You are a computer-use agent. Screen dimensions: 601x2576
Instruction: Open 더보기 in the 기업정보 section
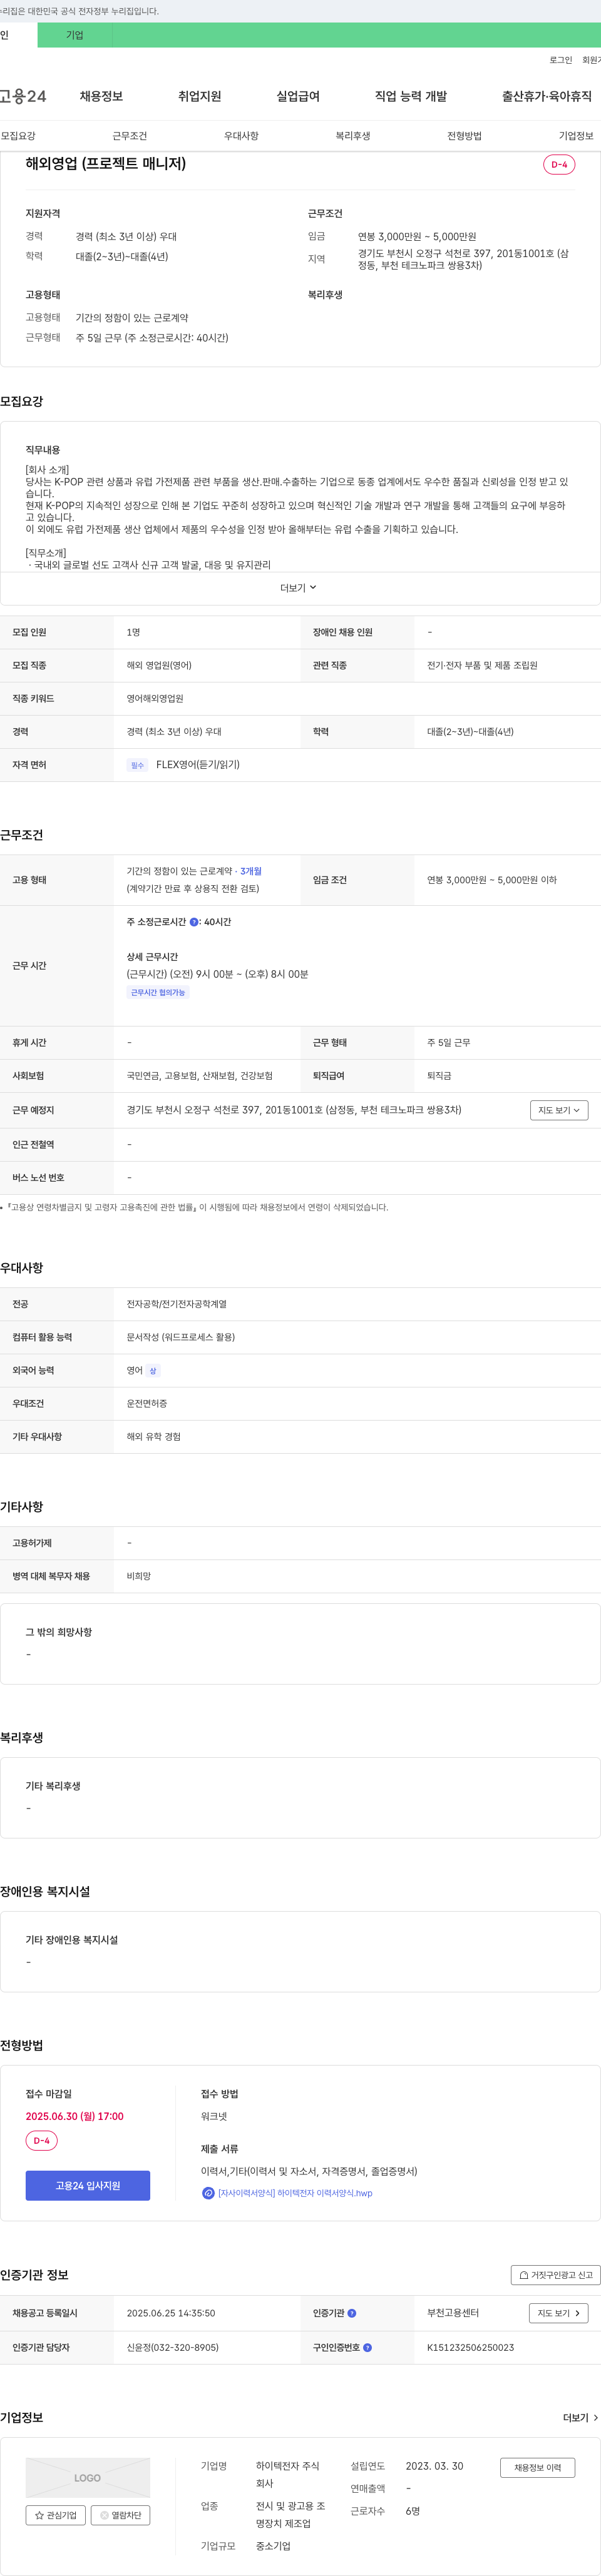(581, 2418)
